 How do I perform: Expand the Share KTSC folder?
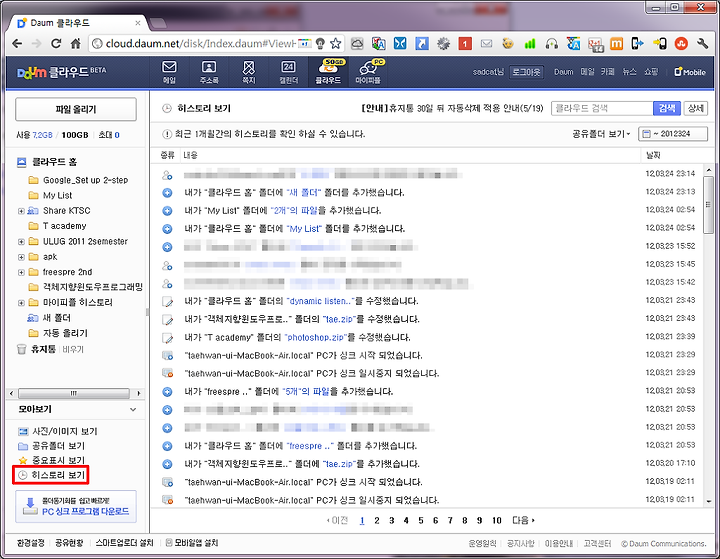(x=21, y=211)
